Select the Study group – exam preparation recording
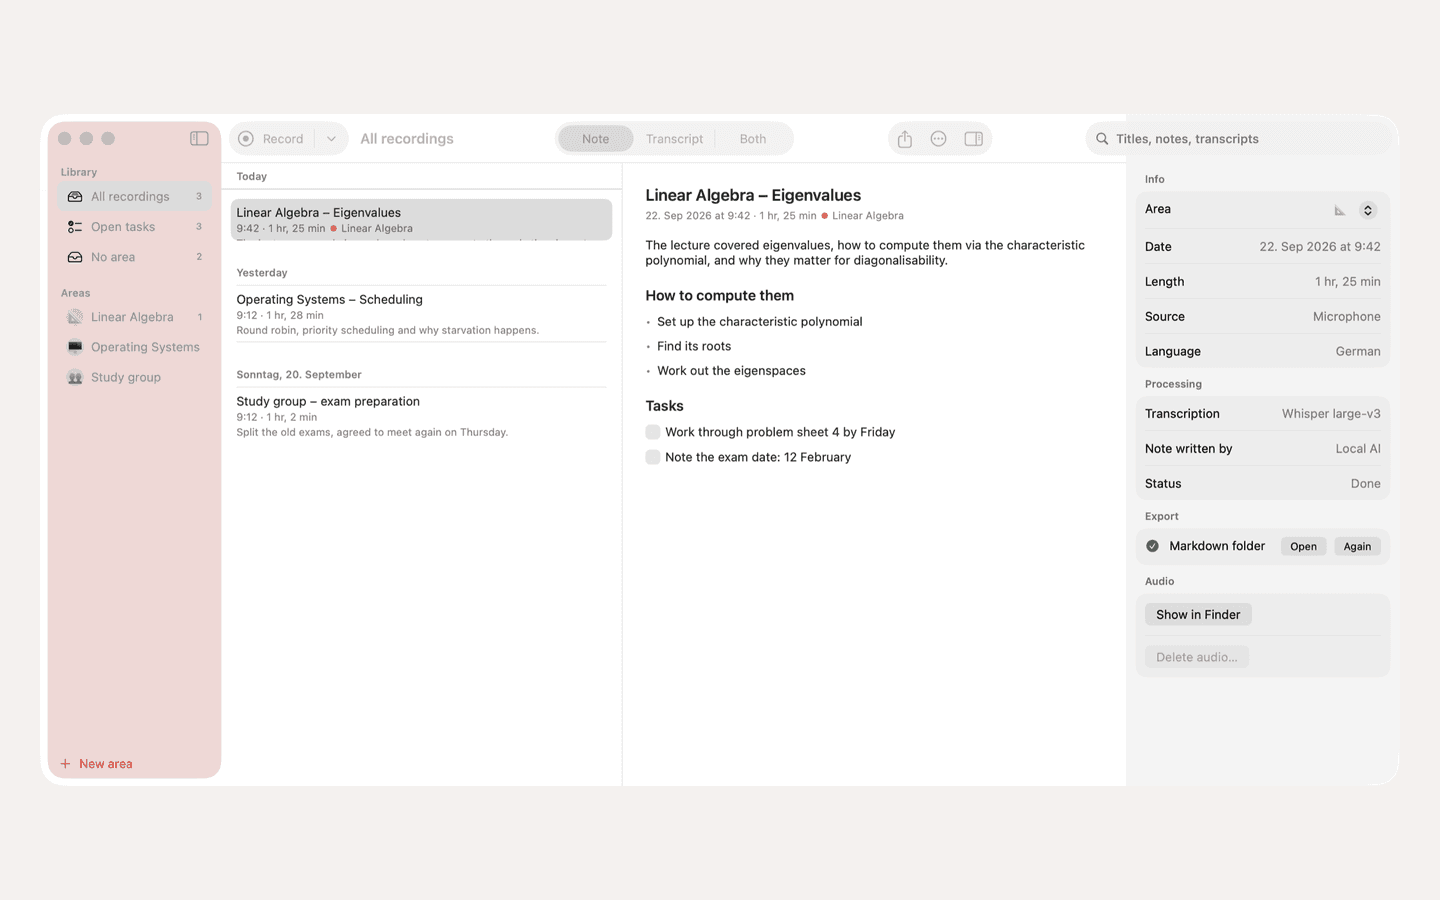 (x=421, y=416)
